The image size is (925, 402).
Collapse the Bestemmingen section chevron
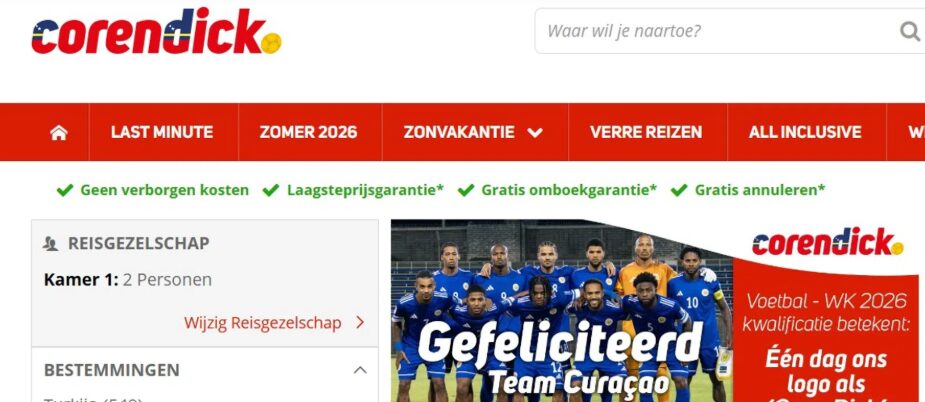pos(360,370)
